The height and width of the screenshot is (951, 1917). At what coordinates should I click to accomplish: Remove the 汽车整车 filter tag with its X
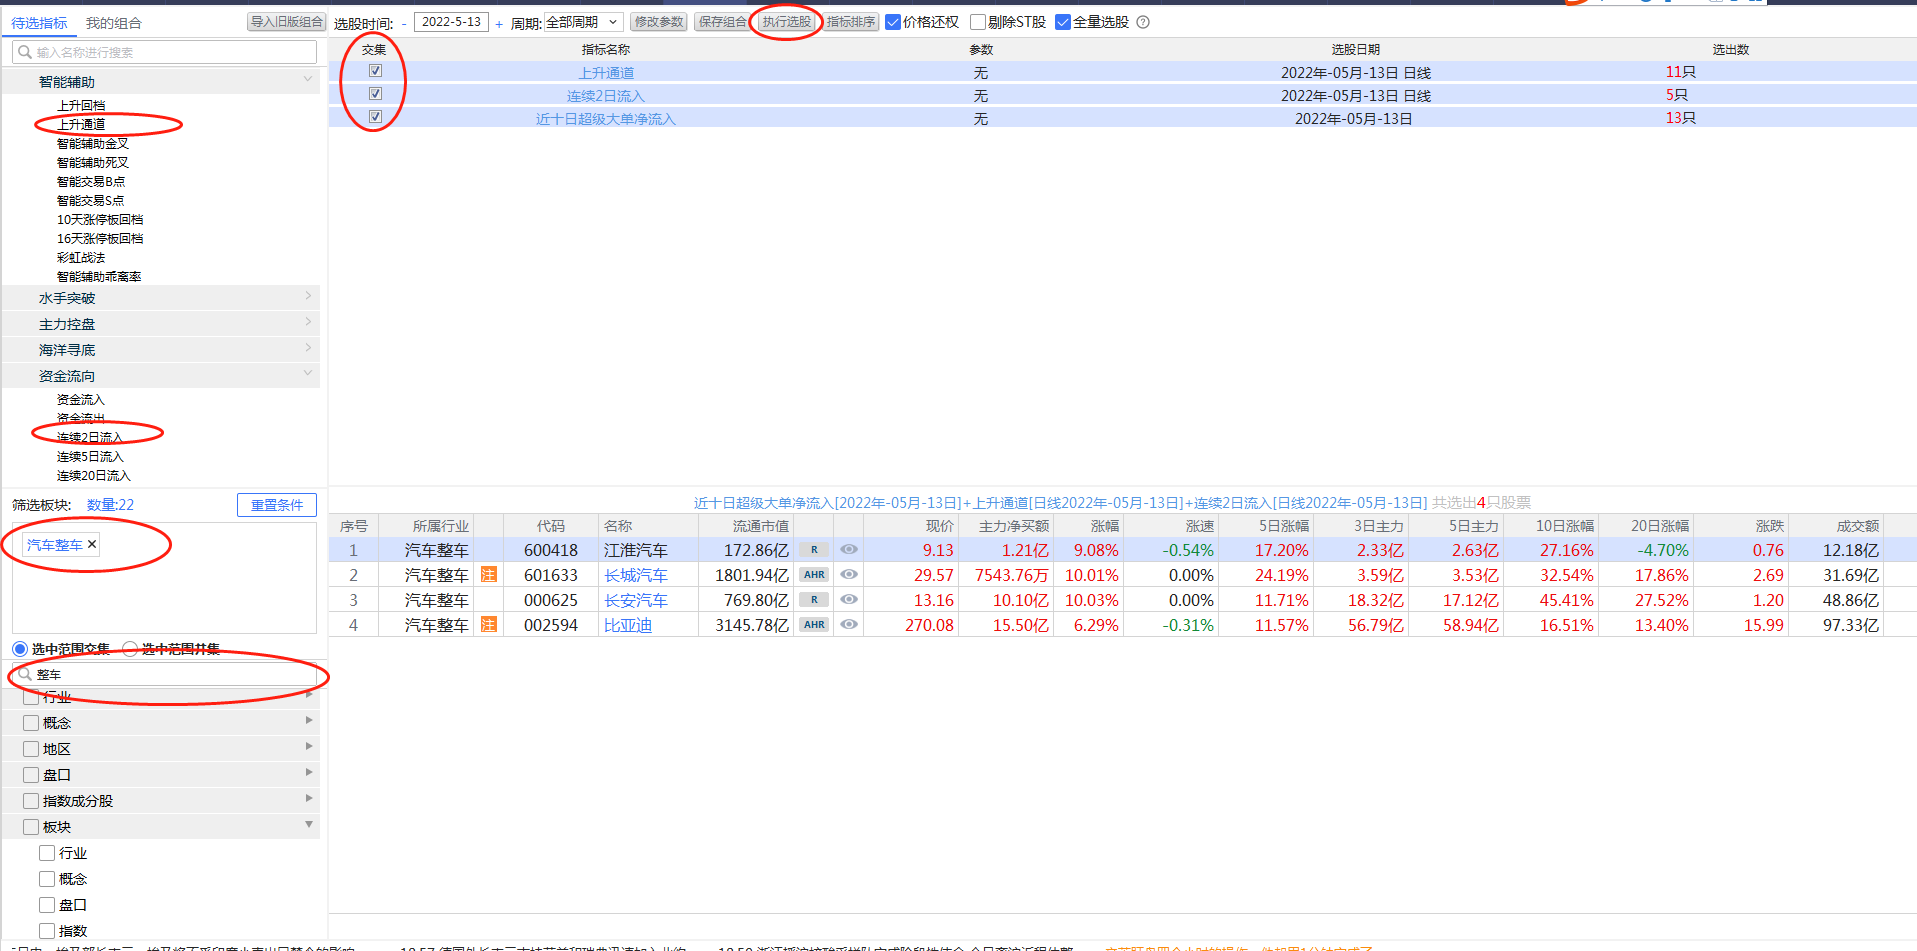tap(92, 544)
